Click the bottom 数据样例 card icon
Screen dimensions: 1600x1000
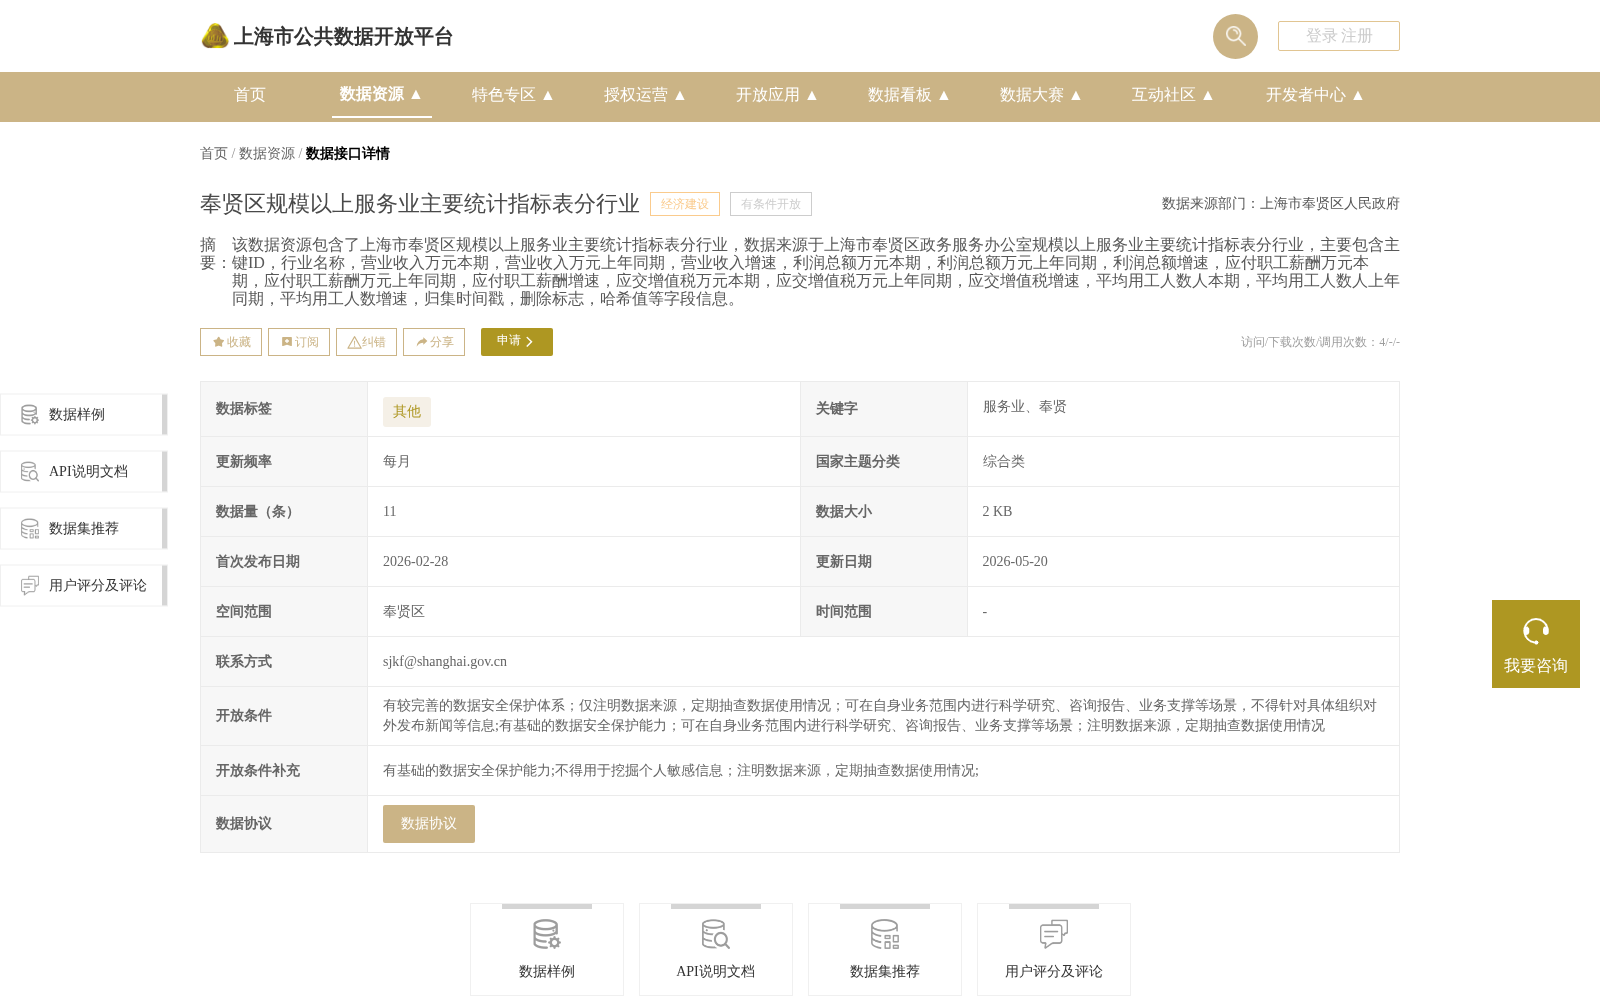[x=547, y=935]
